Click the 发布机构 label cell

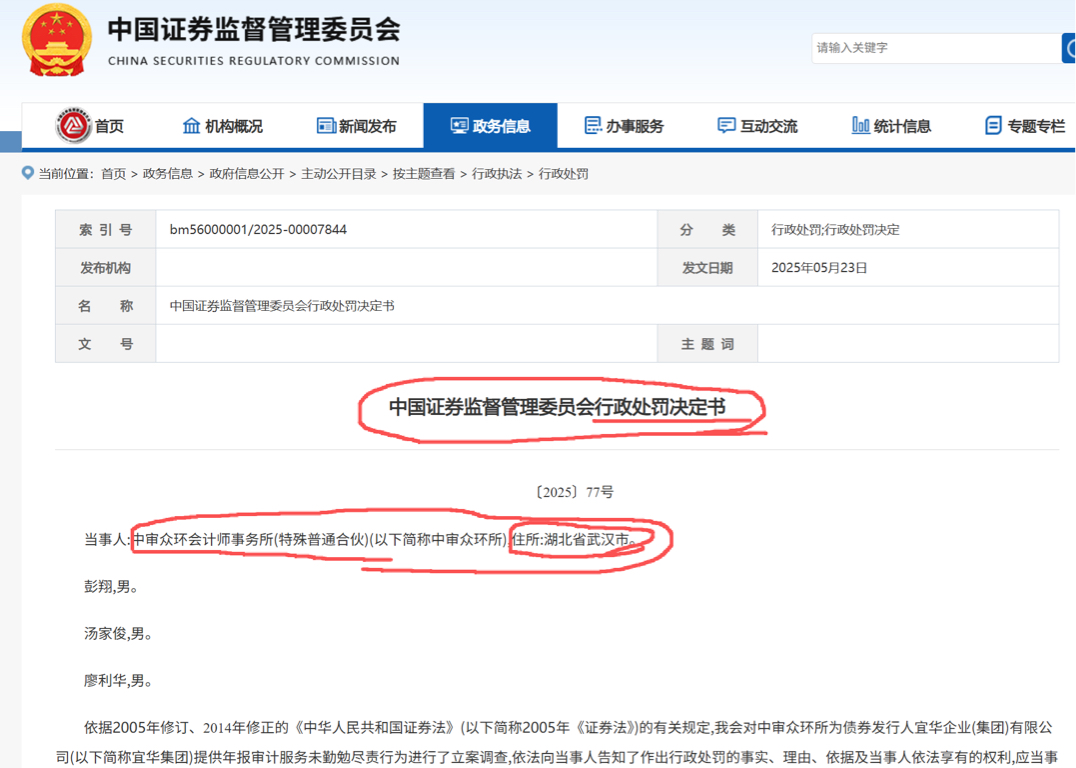coord(106,268)
